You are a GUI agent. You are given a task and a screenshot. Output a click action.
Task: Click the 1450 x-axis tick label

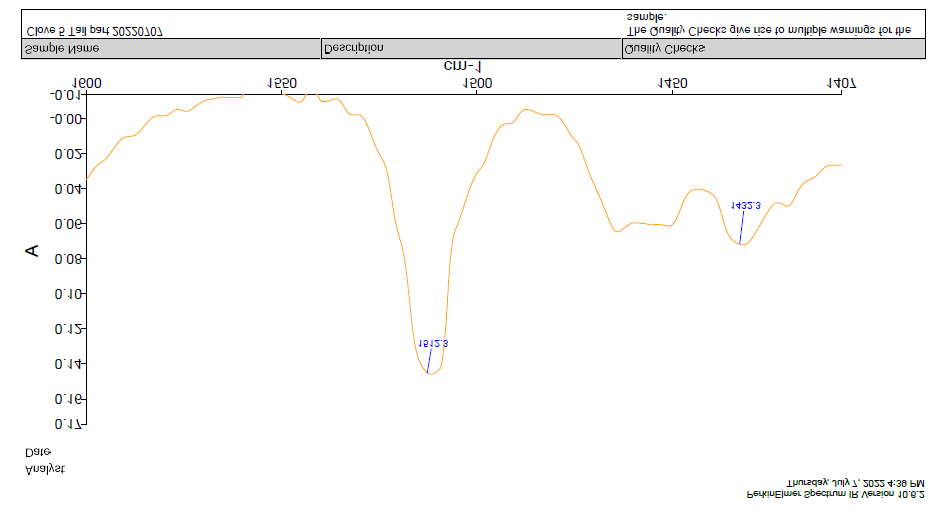(673, 84)
